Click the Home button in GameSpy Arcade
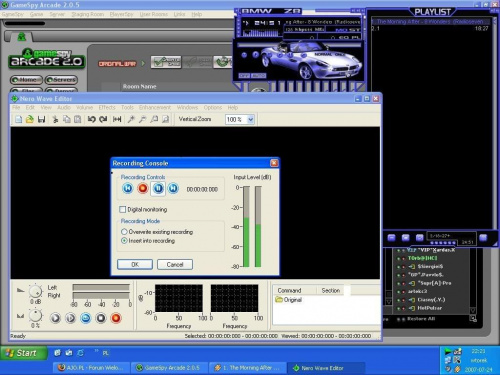Screen dimensions: 500x375 26,80
